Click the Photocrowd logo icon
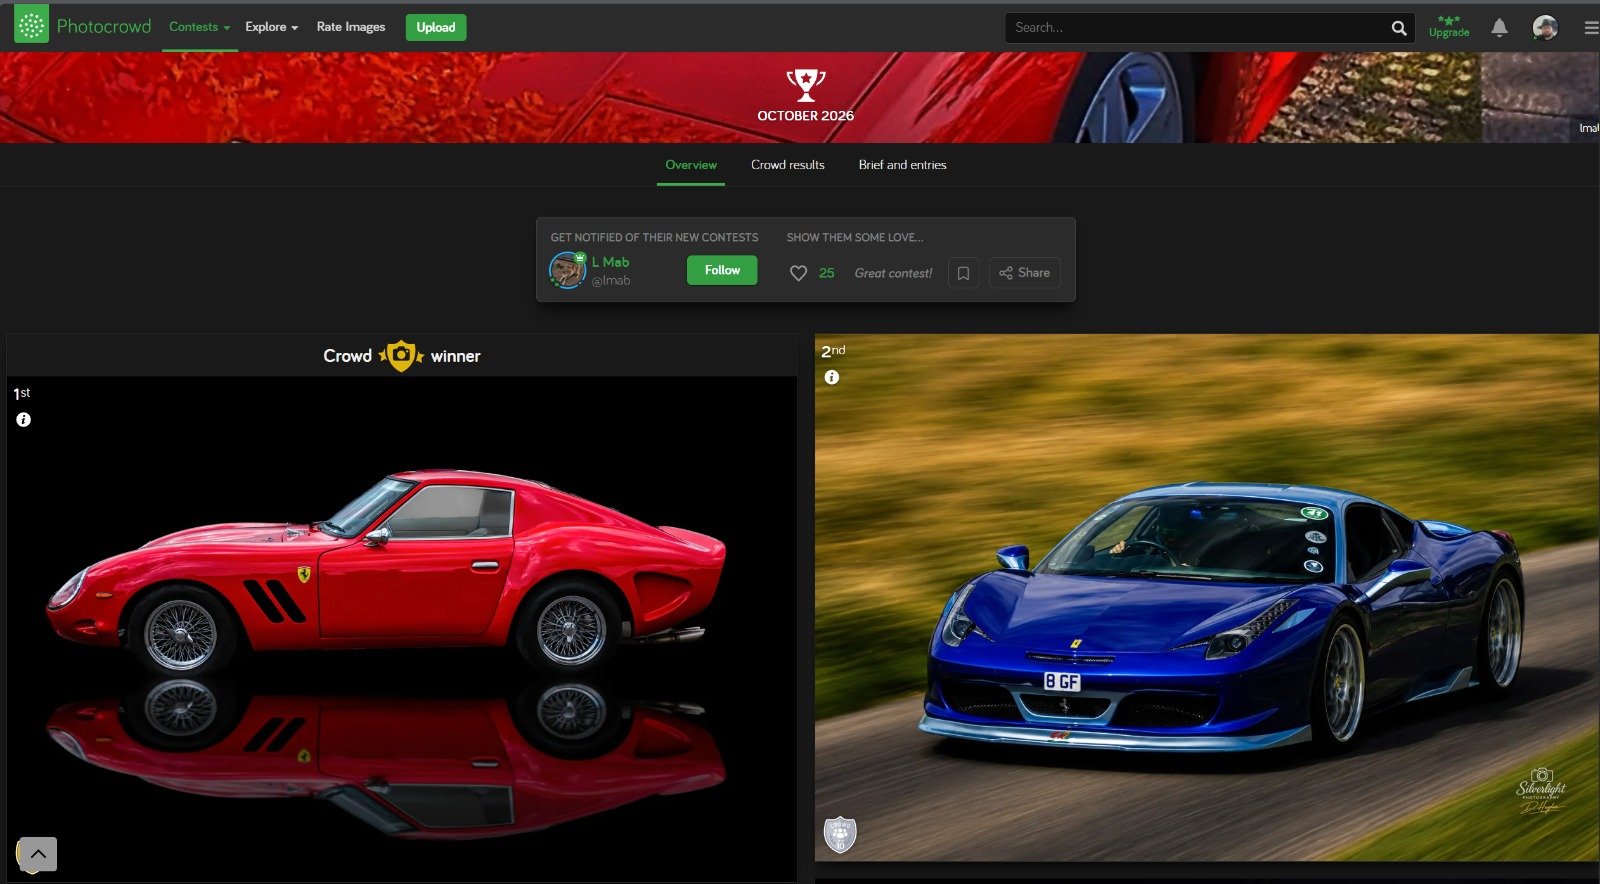1600x884 pixels. point(31,26)
